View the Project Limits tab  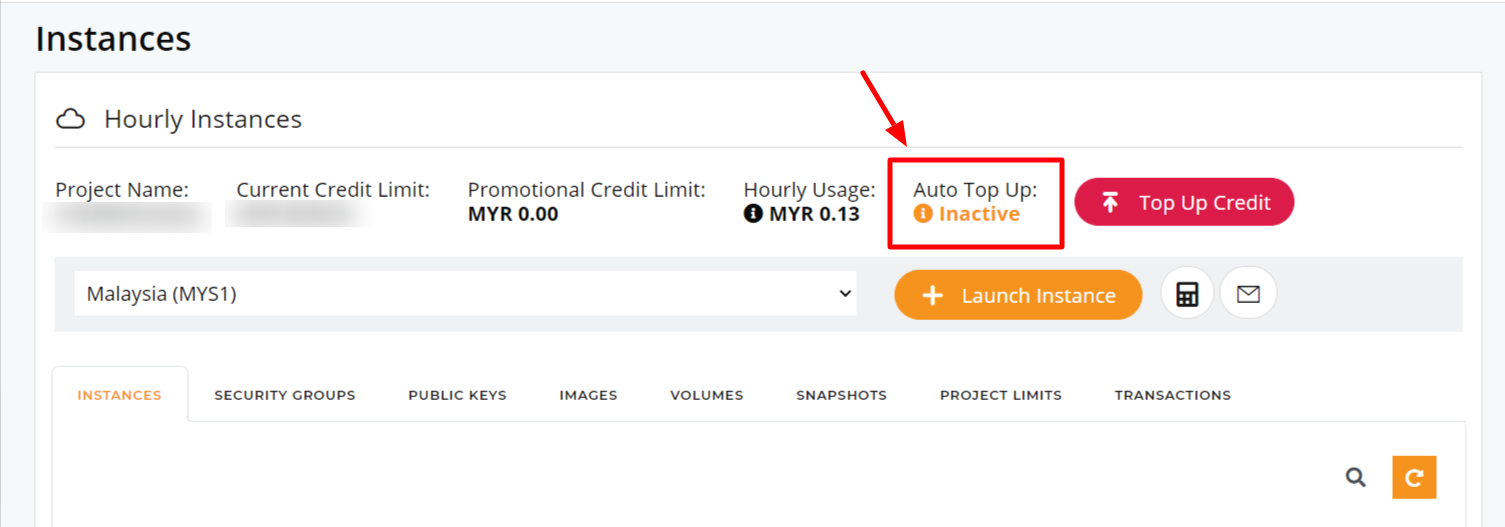point(1001,395)
